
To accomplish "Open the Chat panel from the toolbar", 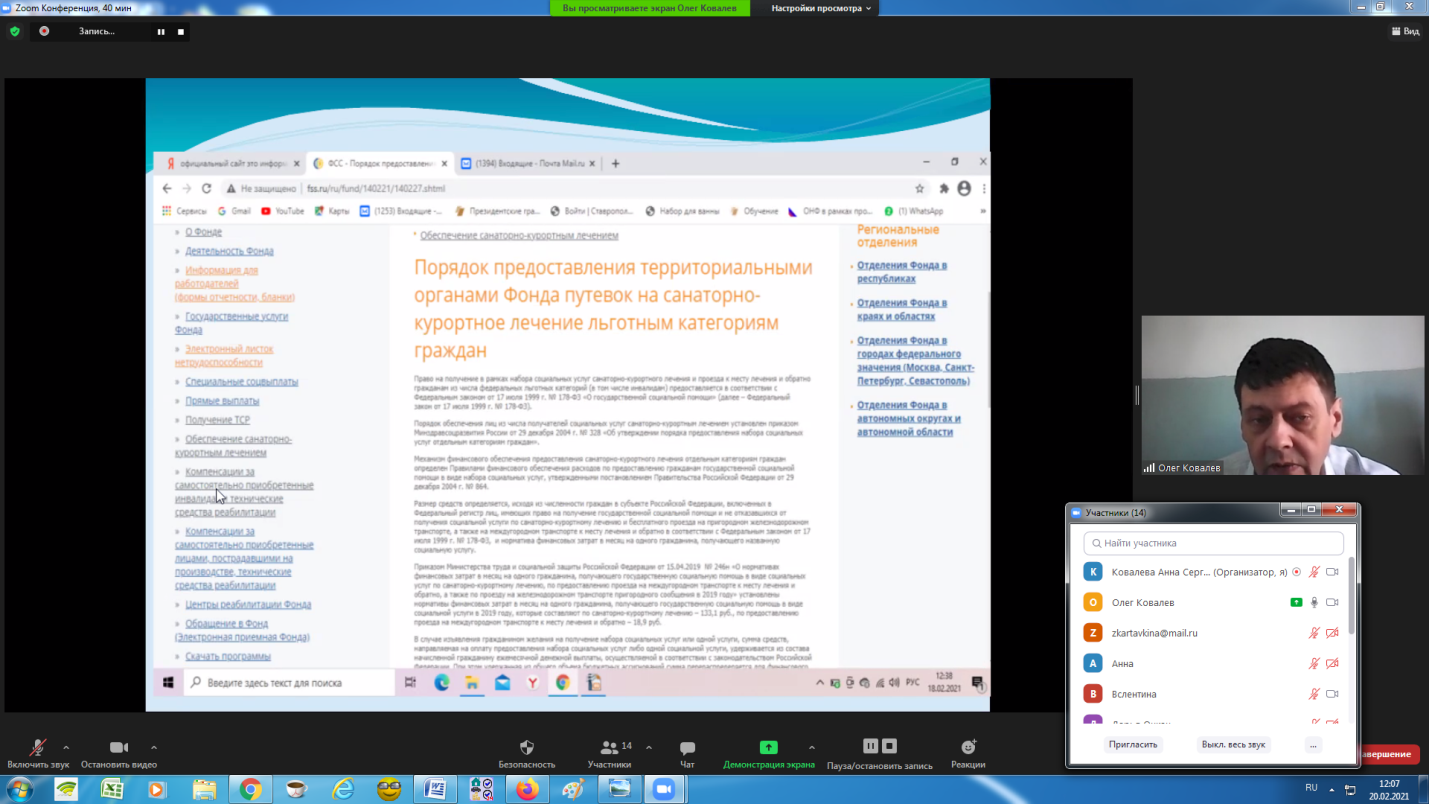I will pos(687,748).
